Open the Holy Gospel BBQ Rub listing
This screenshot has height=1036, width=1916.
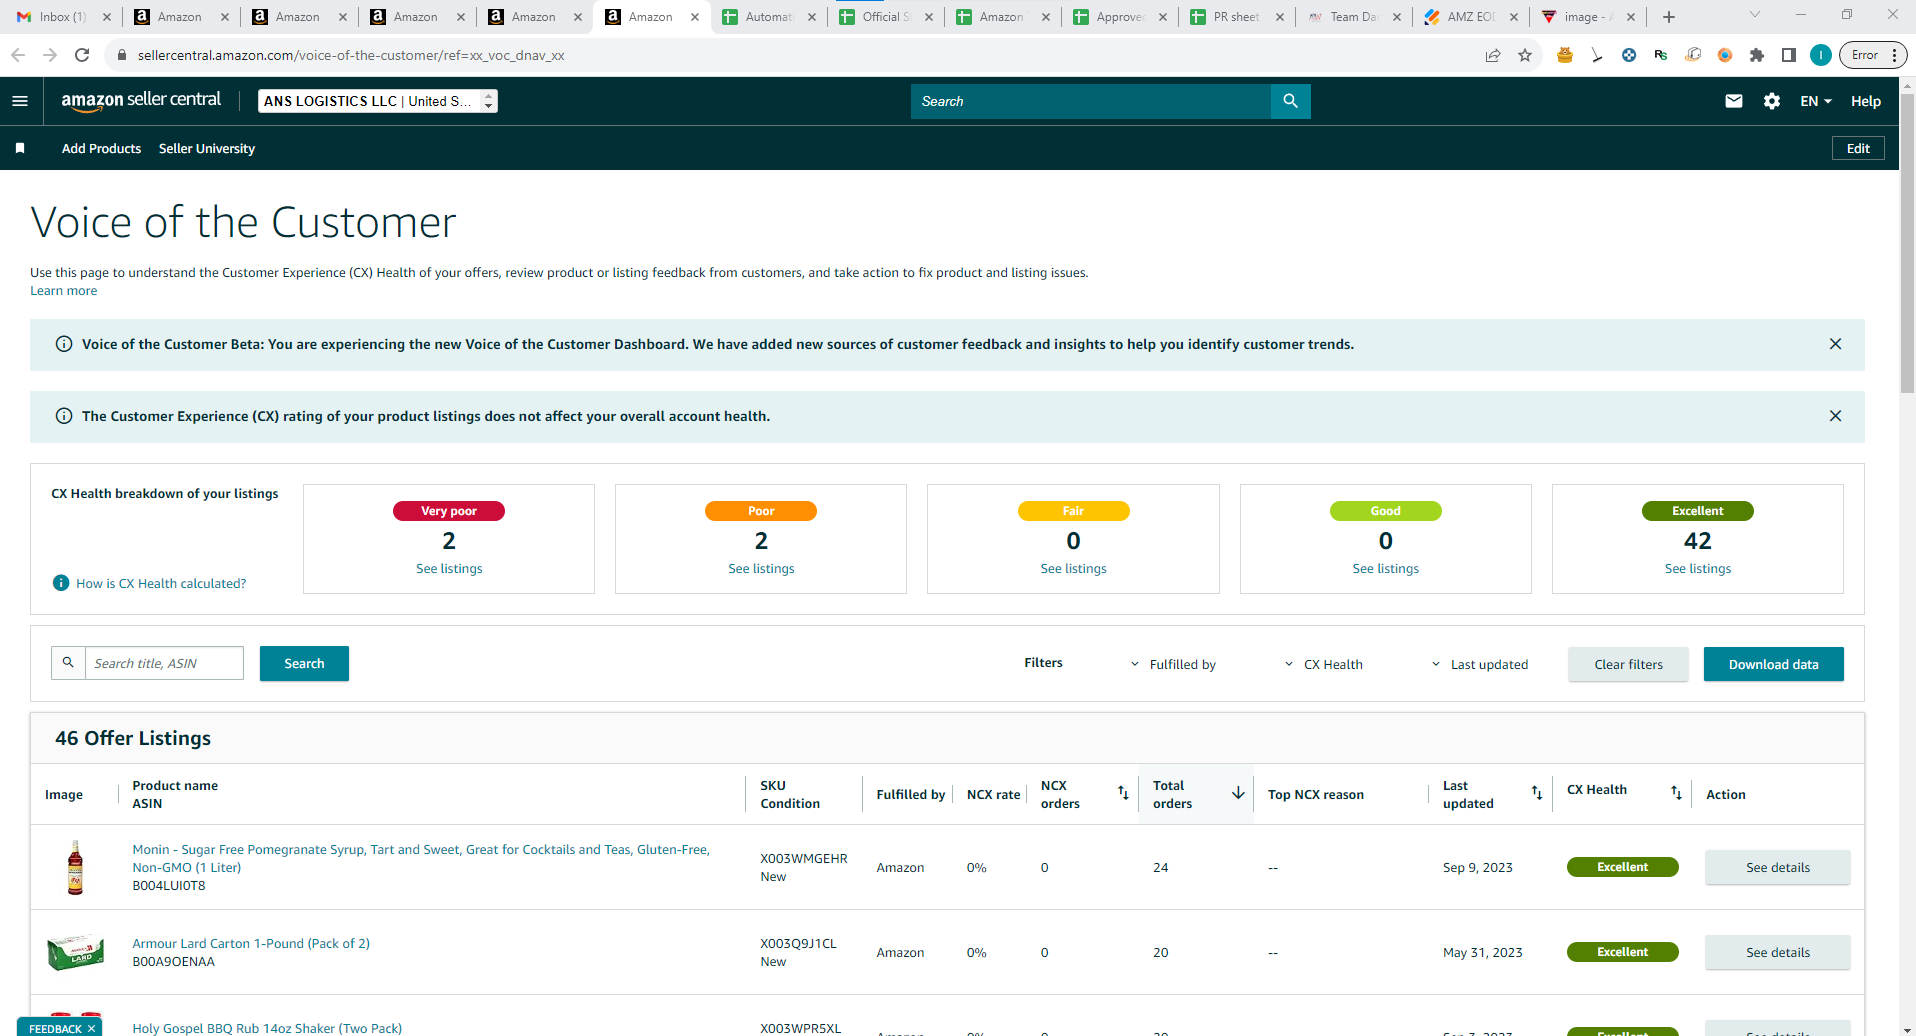tap(267, 1028)
